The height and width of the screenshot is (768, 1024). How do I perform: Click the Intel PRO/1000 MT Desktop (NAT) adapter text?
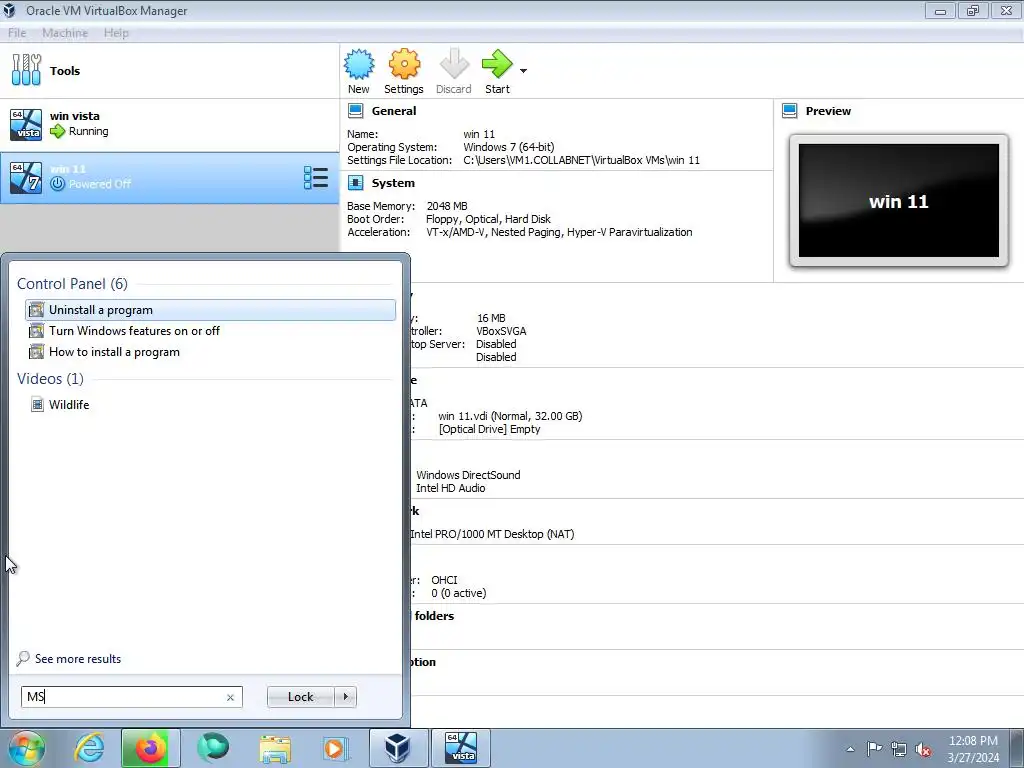[x=492, y=534]
